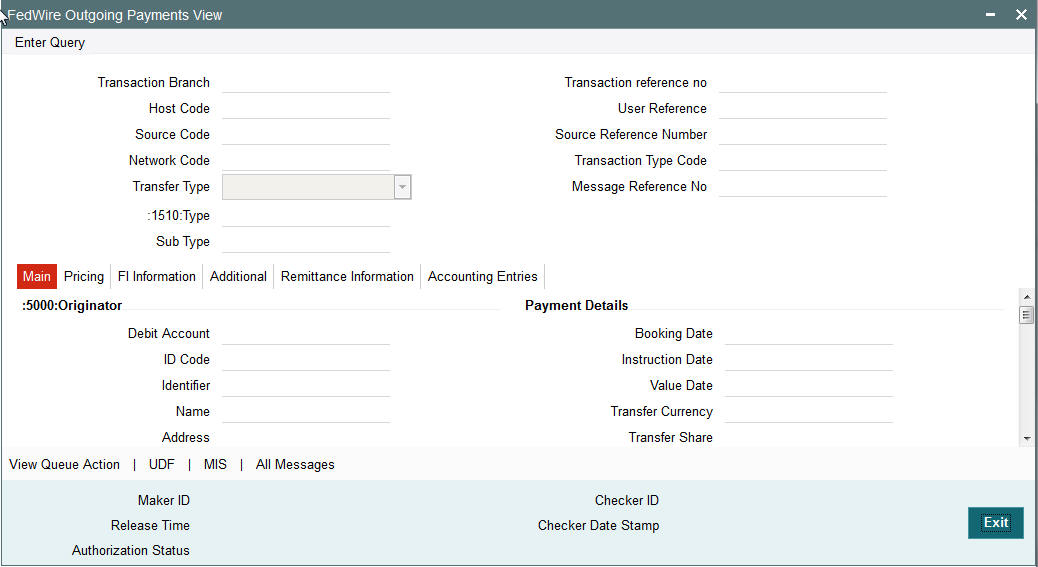Select the Value Date field

coord(809,386)
